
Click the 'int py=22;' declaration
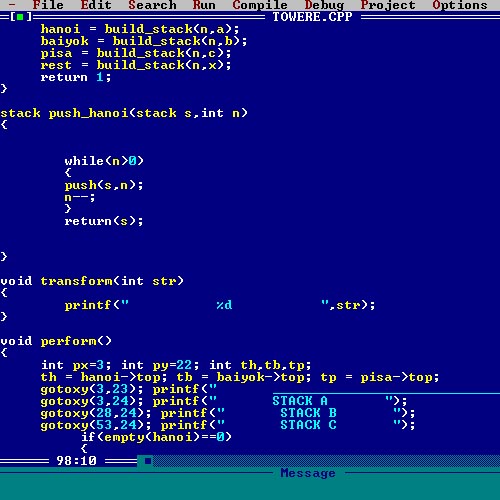tap(160, 365)
